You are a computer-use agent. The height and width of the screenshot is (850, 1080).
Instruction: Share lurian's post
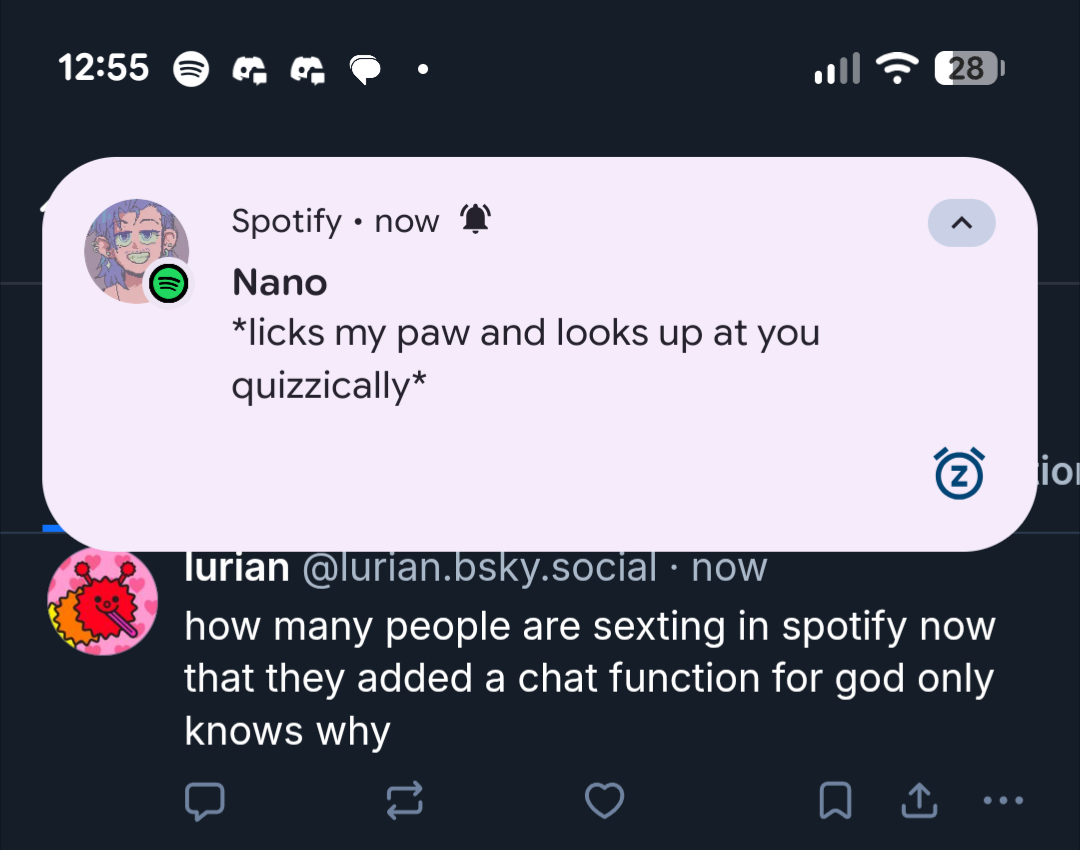[x=919, y=799]
